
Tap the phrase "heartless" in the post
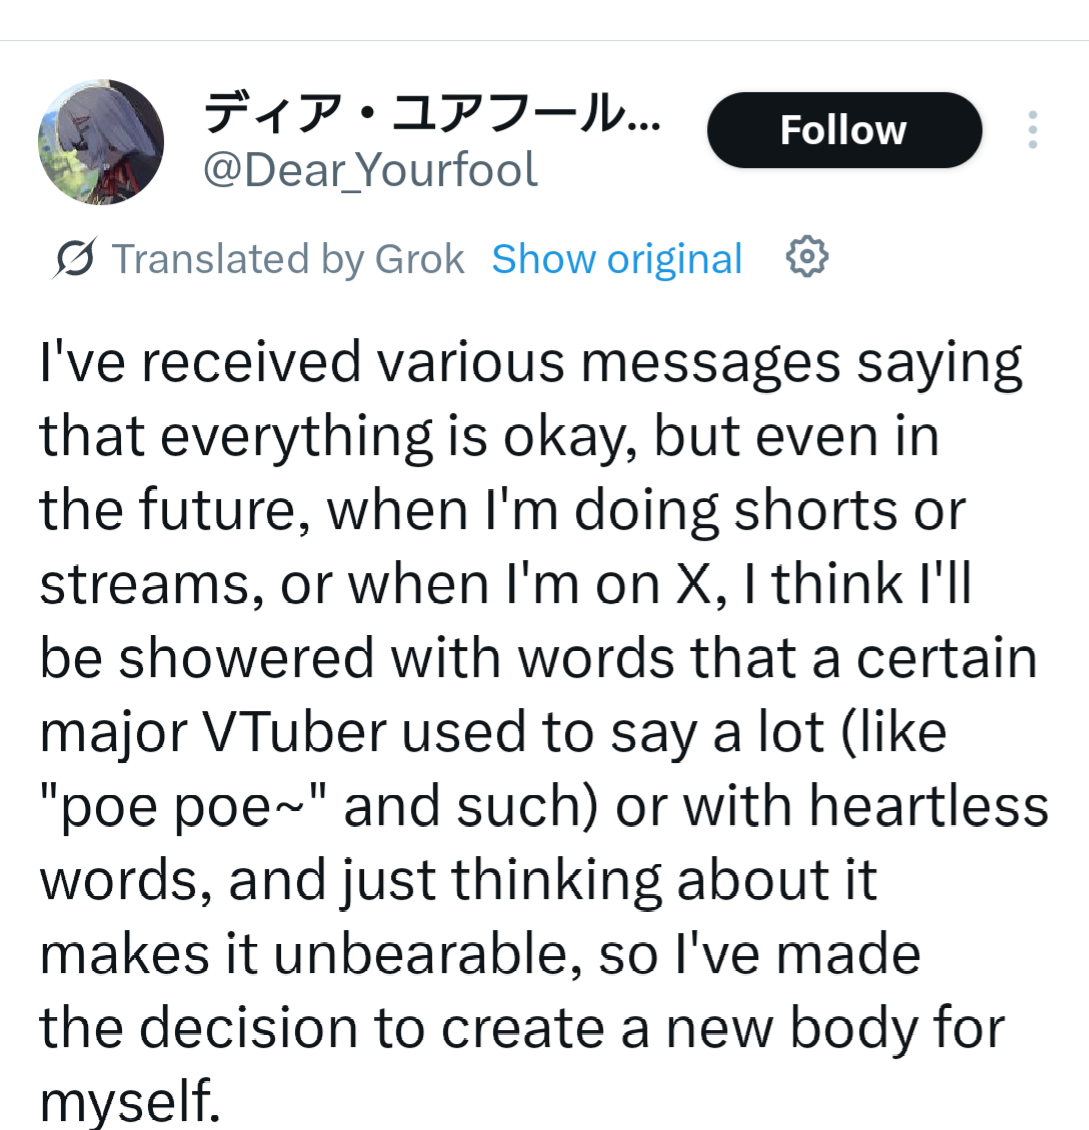(928, 806)
